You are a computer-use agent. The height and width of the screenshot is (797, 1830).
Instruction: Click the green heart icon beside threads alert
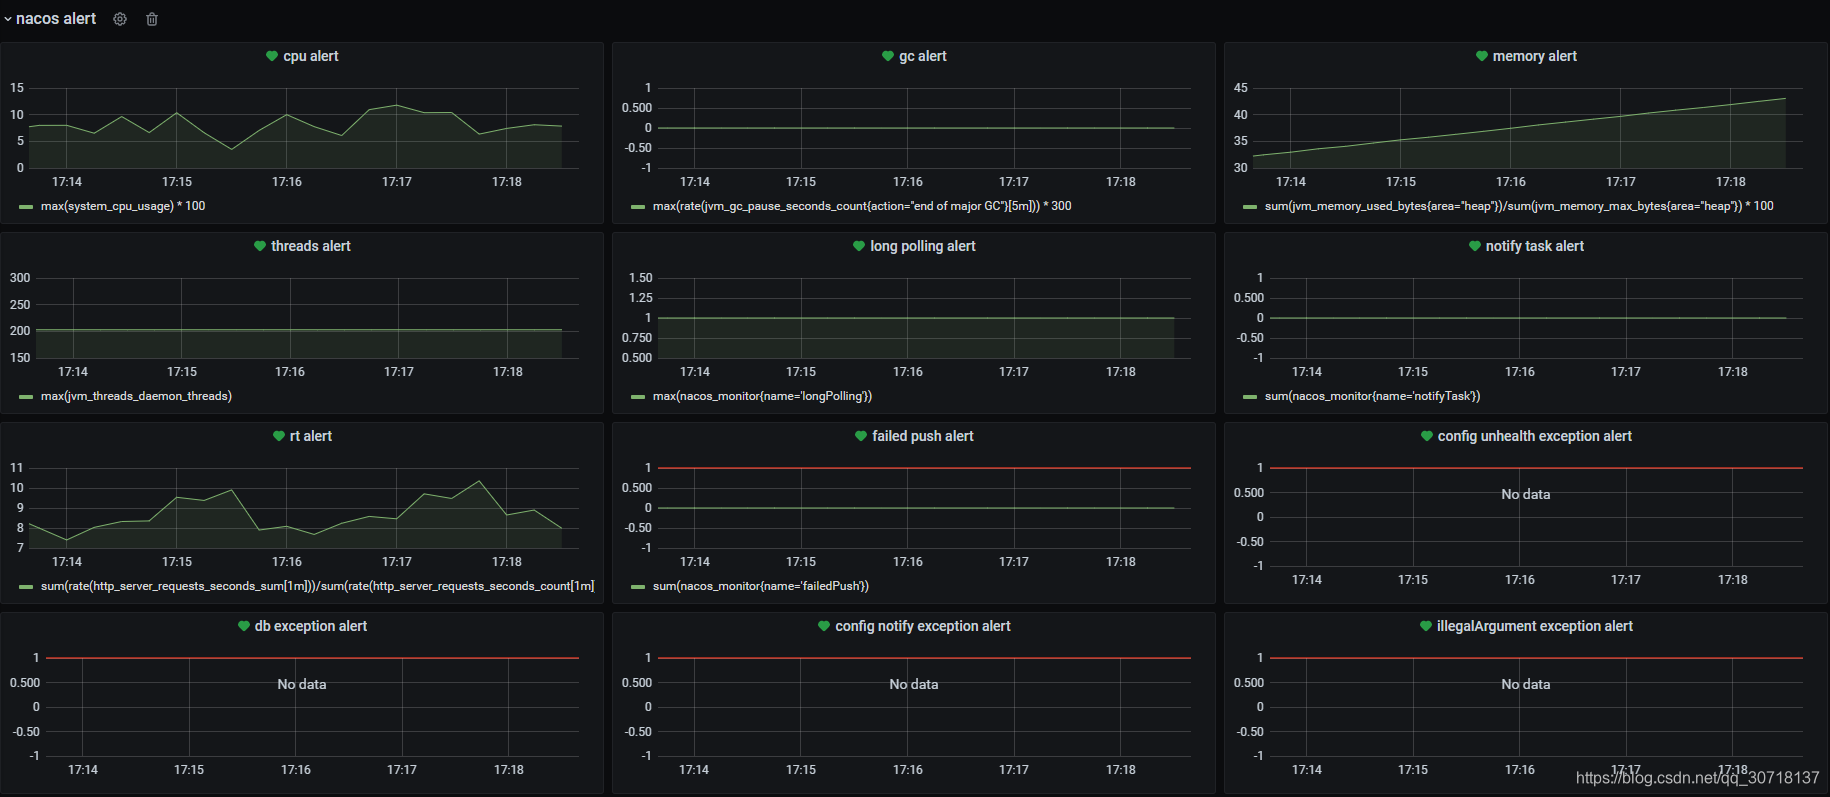[x=260, y=246]
